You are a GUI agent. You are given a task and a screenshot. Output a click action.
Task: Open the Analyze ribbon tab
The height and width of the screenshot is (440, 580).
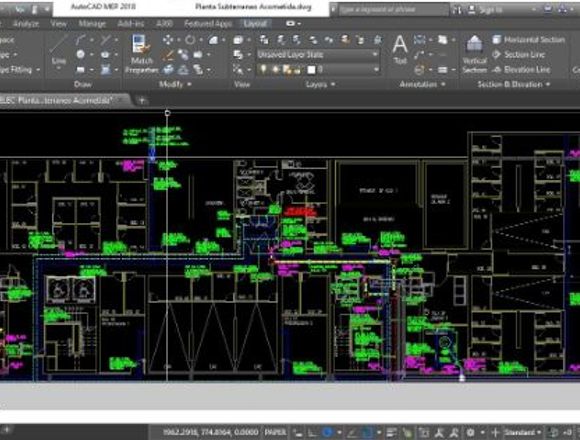tap(26, 24)
